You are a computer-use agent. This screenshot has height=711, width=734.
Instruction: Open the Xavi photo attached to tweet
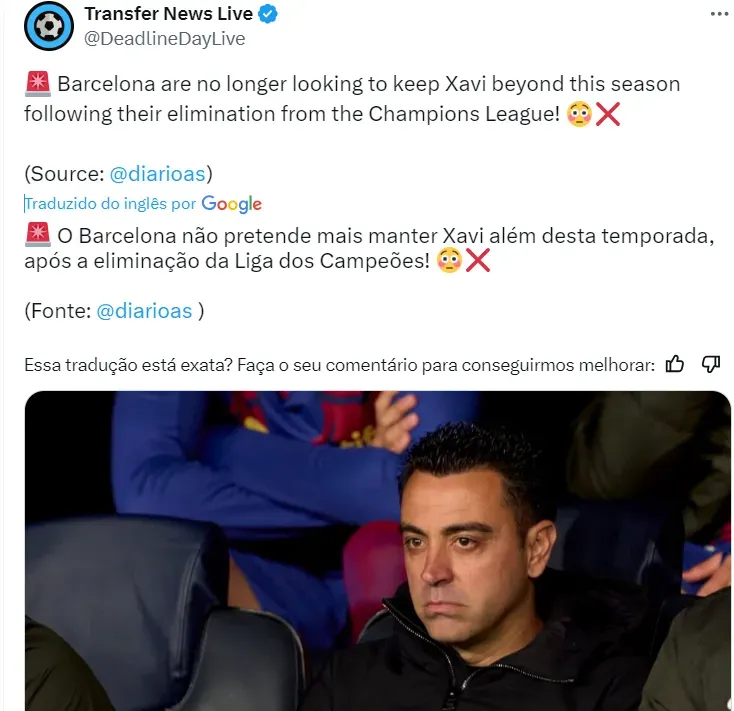[x=377, y=551]
